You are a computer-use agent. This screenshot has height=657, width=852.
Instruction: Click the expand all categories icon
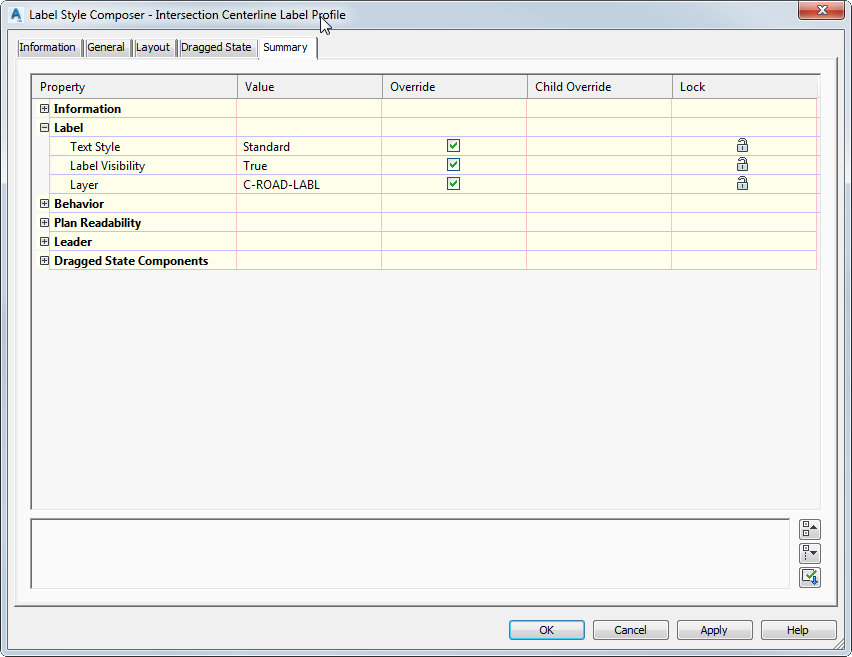coord(810,553)
